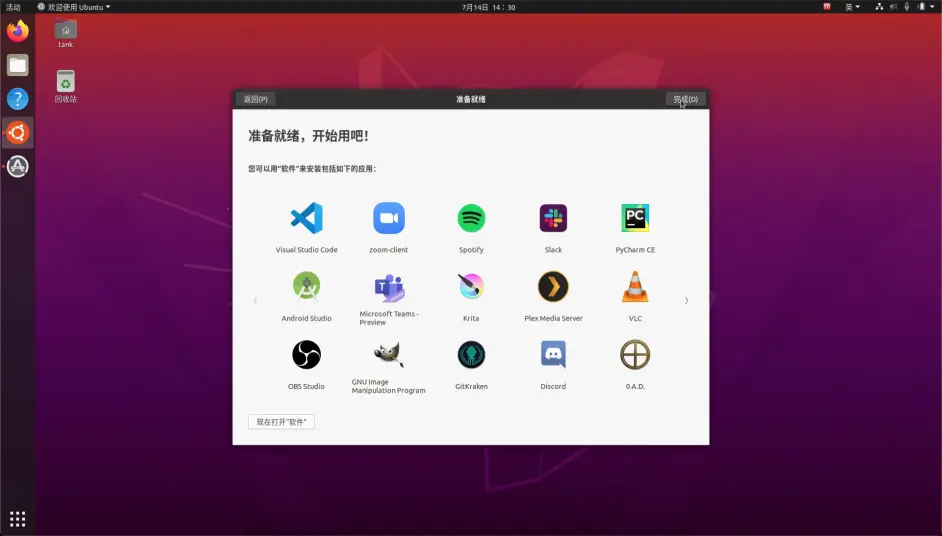942x536 pixels.
Task: Select the Android Studio icon
Action: click(306, 287)
